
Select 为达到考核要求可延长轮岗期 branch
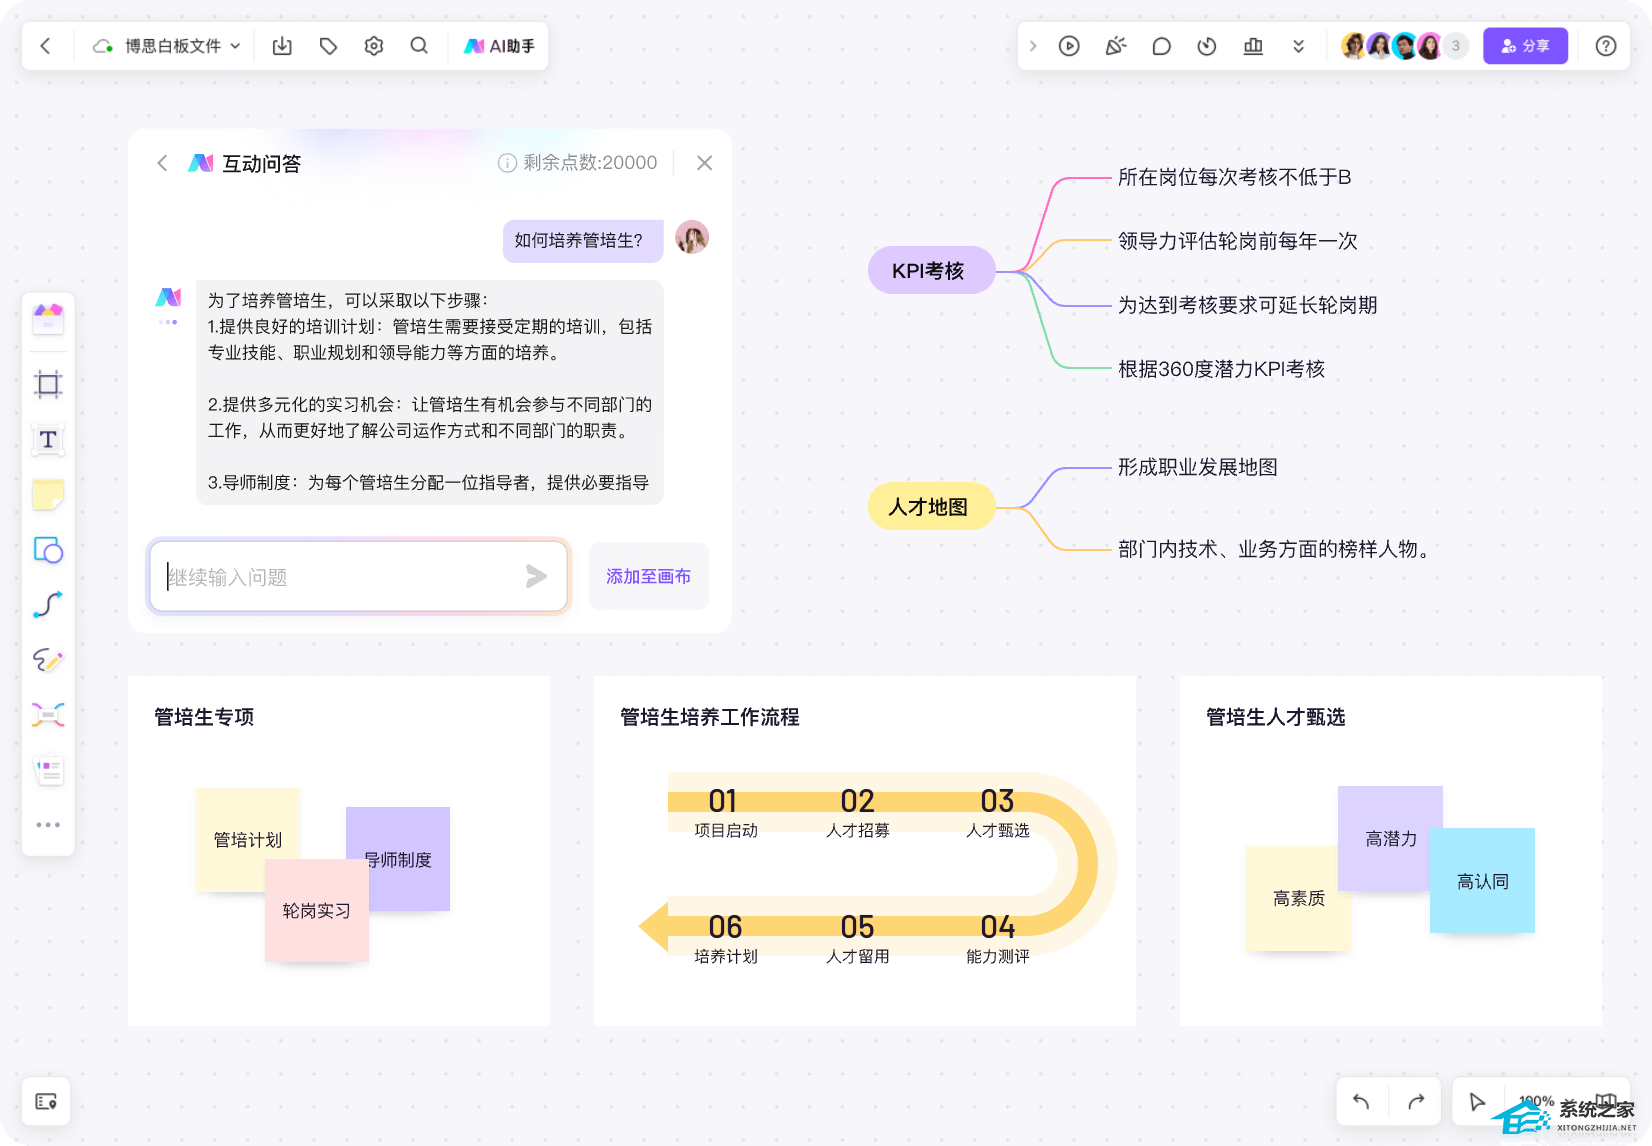(1247, 305)
